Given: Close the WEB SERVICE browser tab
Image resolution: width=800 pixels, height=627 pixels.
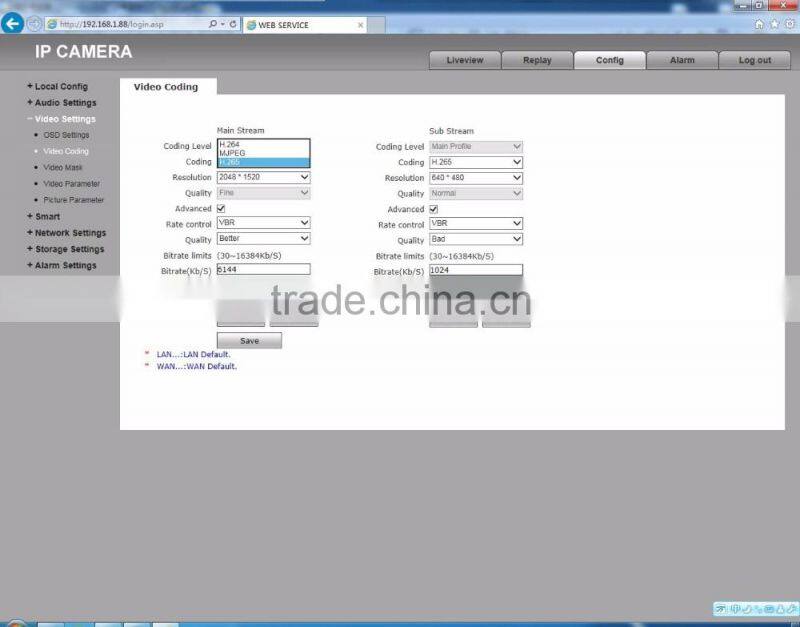Looking at the screenshot, I should 360,24.
